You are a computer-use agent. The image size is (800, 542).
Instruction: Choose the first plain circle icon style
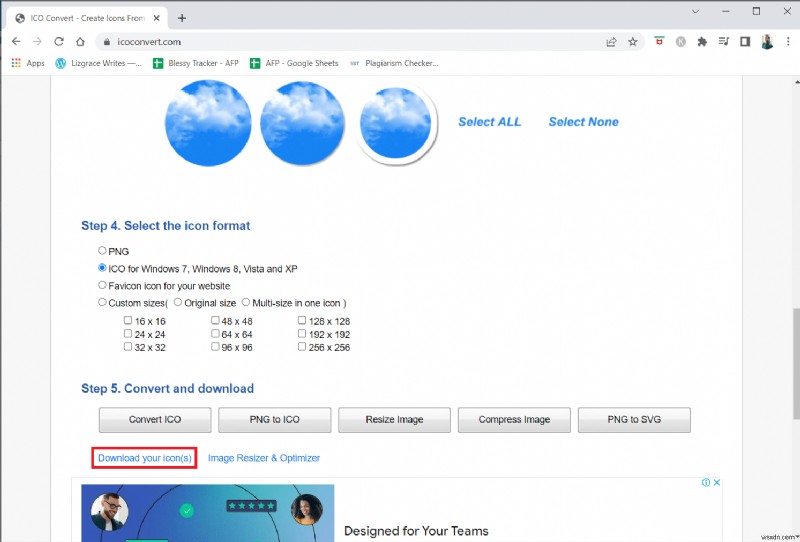pos(208,122)
